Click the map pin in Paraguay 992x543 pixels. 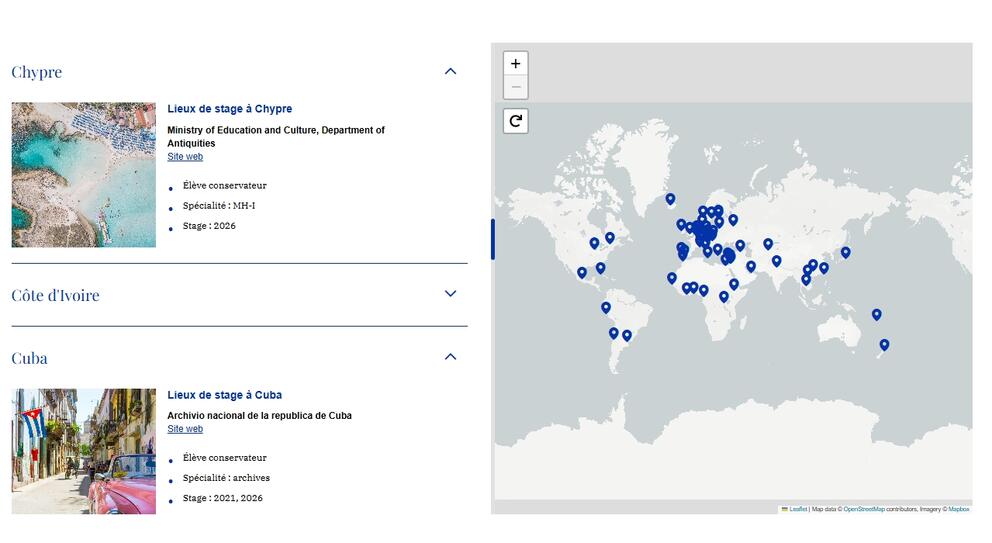[x=626, y=335]
